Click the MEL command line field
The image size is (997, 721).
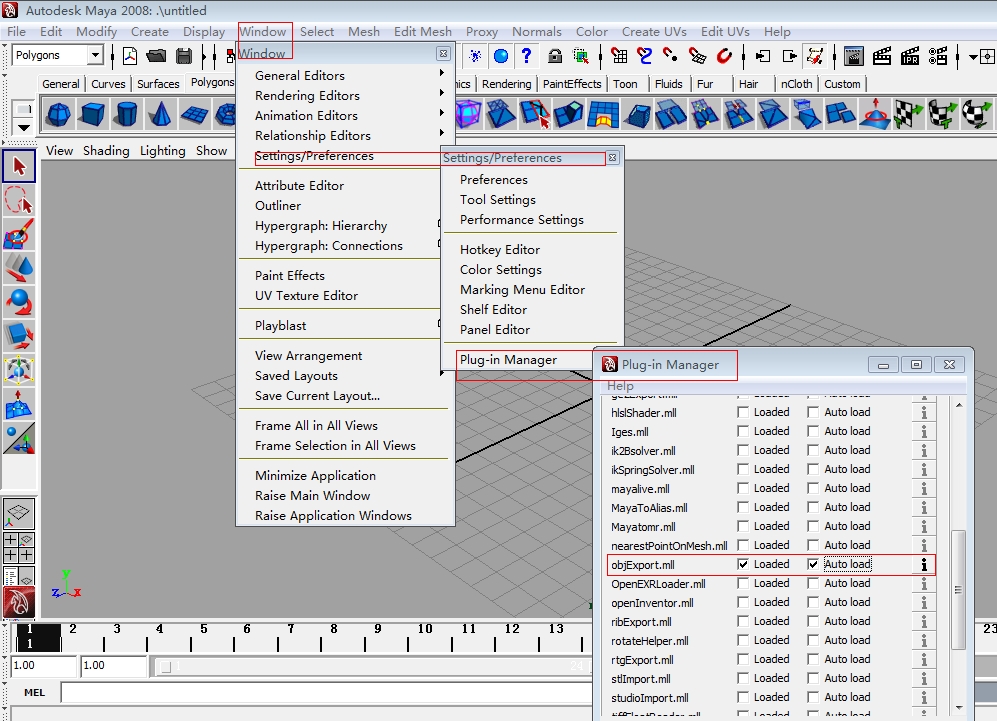pyautogui.click(x=326, y=692)
